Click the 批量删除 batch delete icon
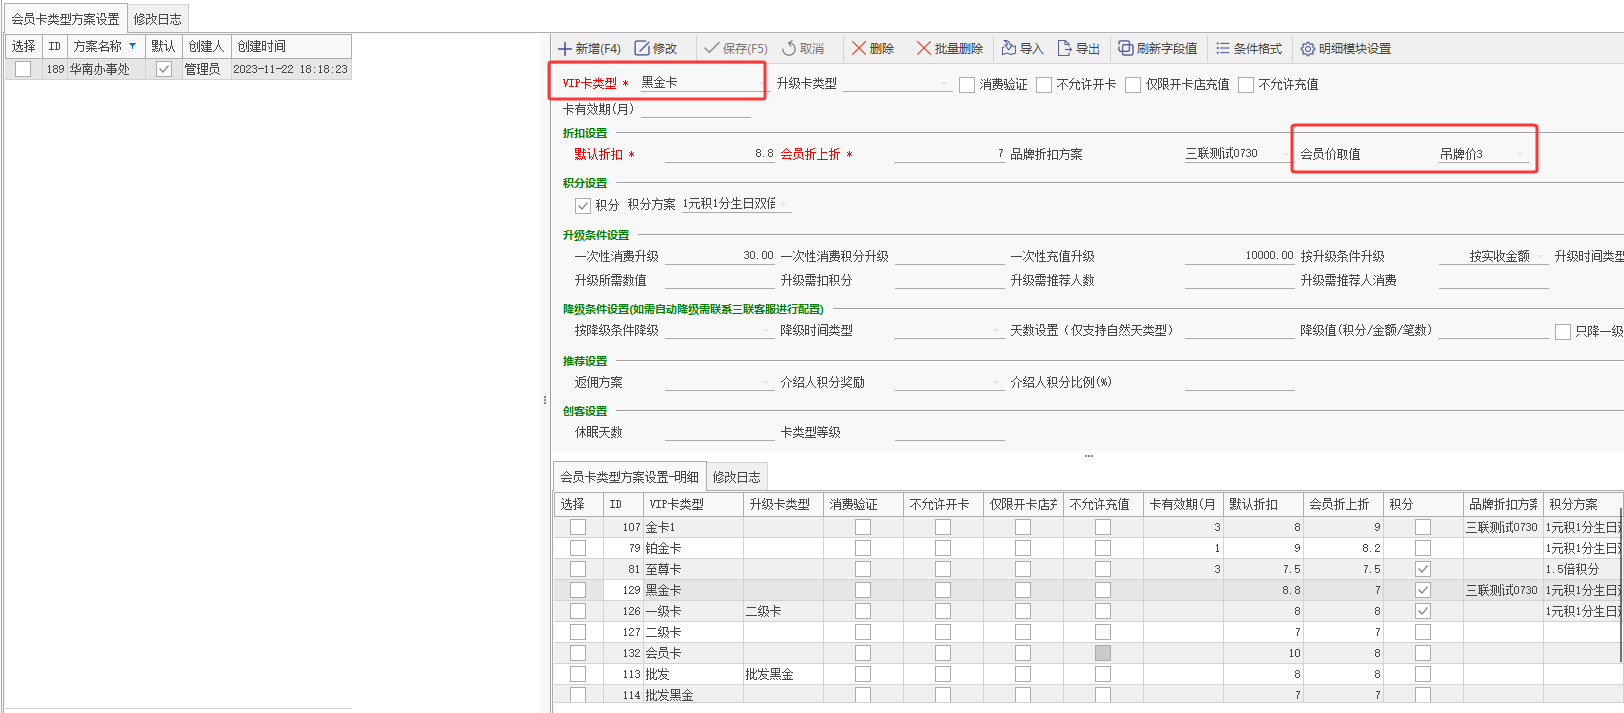The width and height of the screenshot is (1624, 713). click(924, 48)
